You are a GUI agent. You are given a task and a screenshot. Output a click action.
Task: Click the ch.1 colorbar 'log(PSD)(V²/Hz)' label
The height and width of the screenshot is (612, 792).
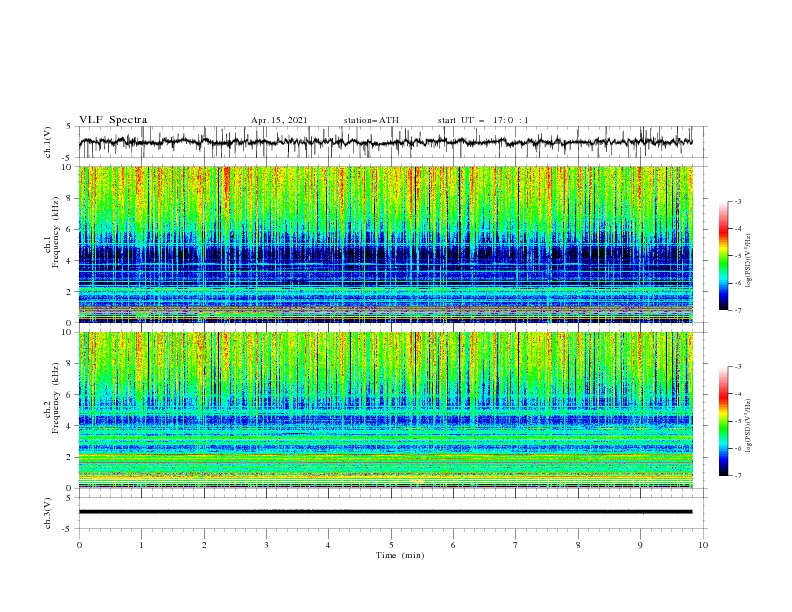[x=749, y=261]
